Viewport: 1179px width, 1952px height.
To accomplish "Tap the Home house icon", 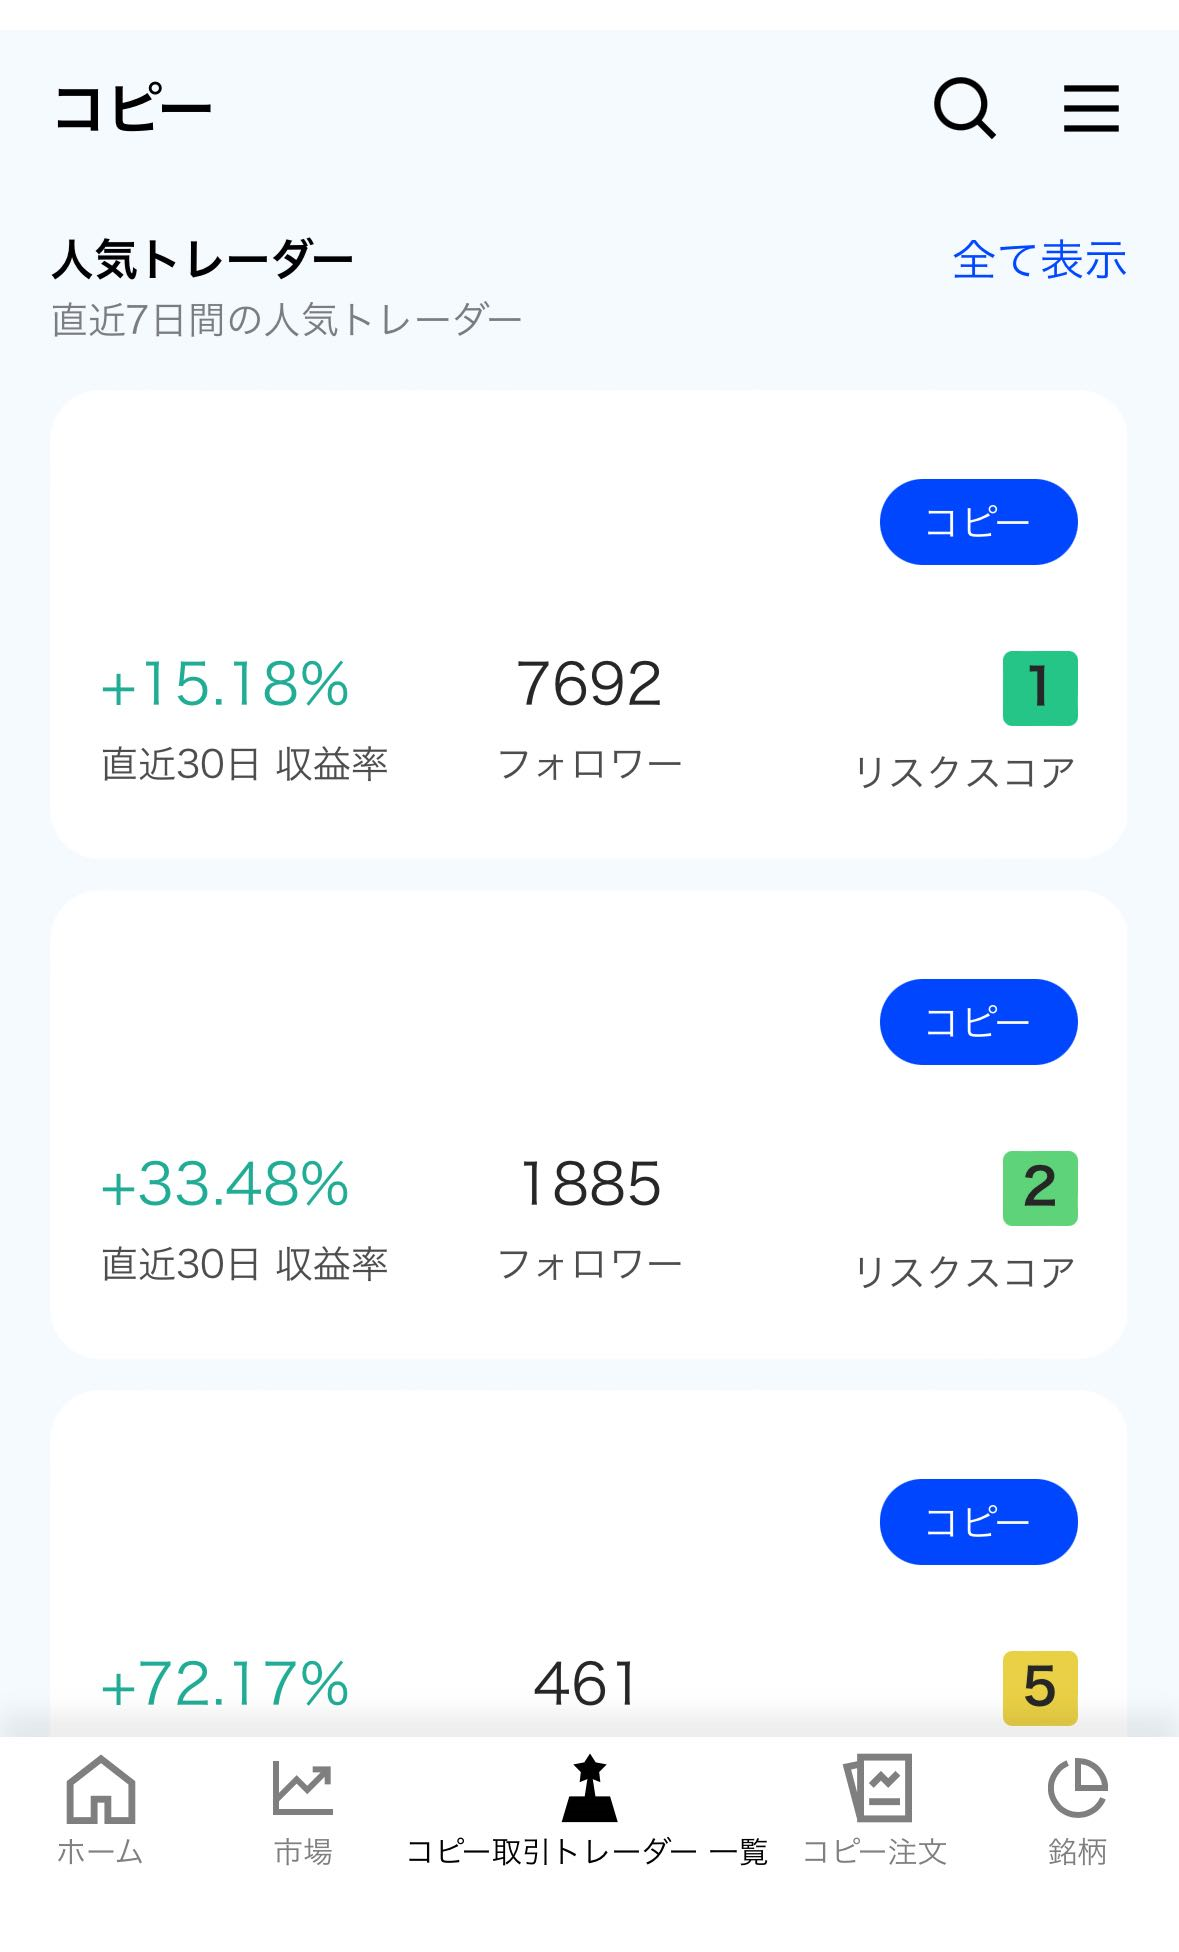I will tap(100, 1788).
